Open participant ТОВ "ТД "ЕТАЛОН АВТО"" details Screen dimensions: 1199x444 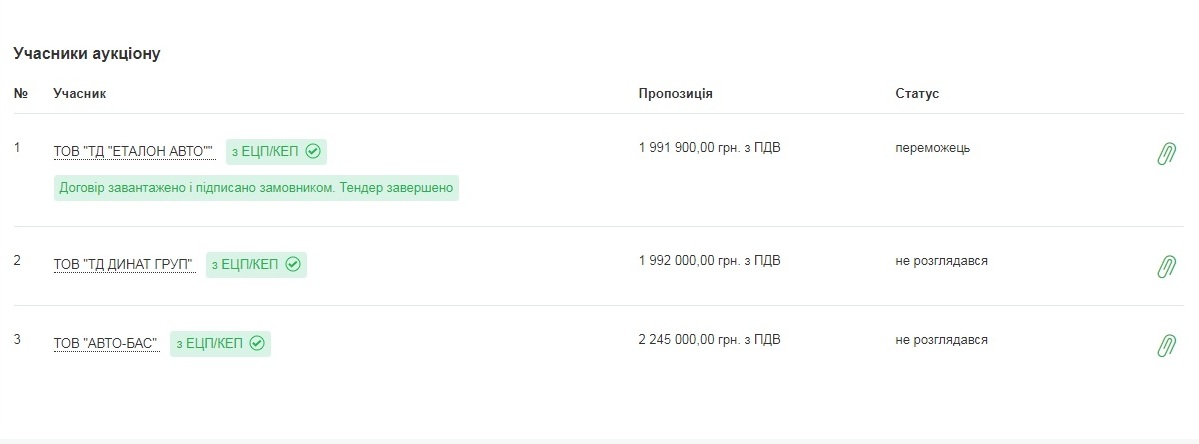pyautogui.click(x=135, y=152)
